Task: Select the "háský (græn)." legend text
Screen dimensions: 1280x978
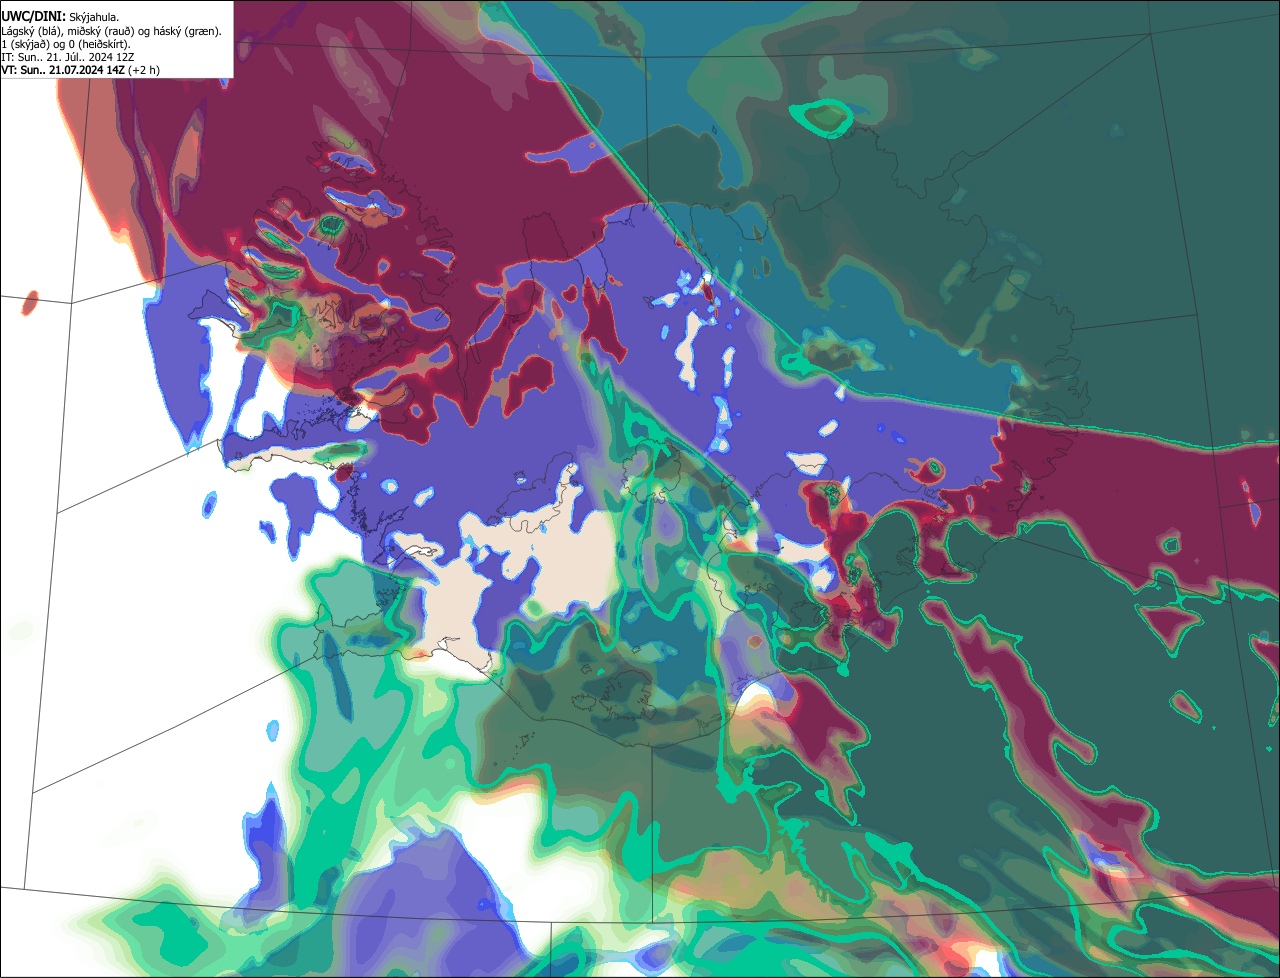Action: point(187,32)
